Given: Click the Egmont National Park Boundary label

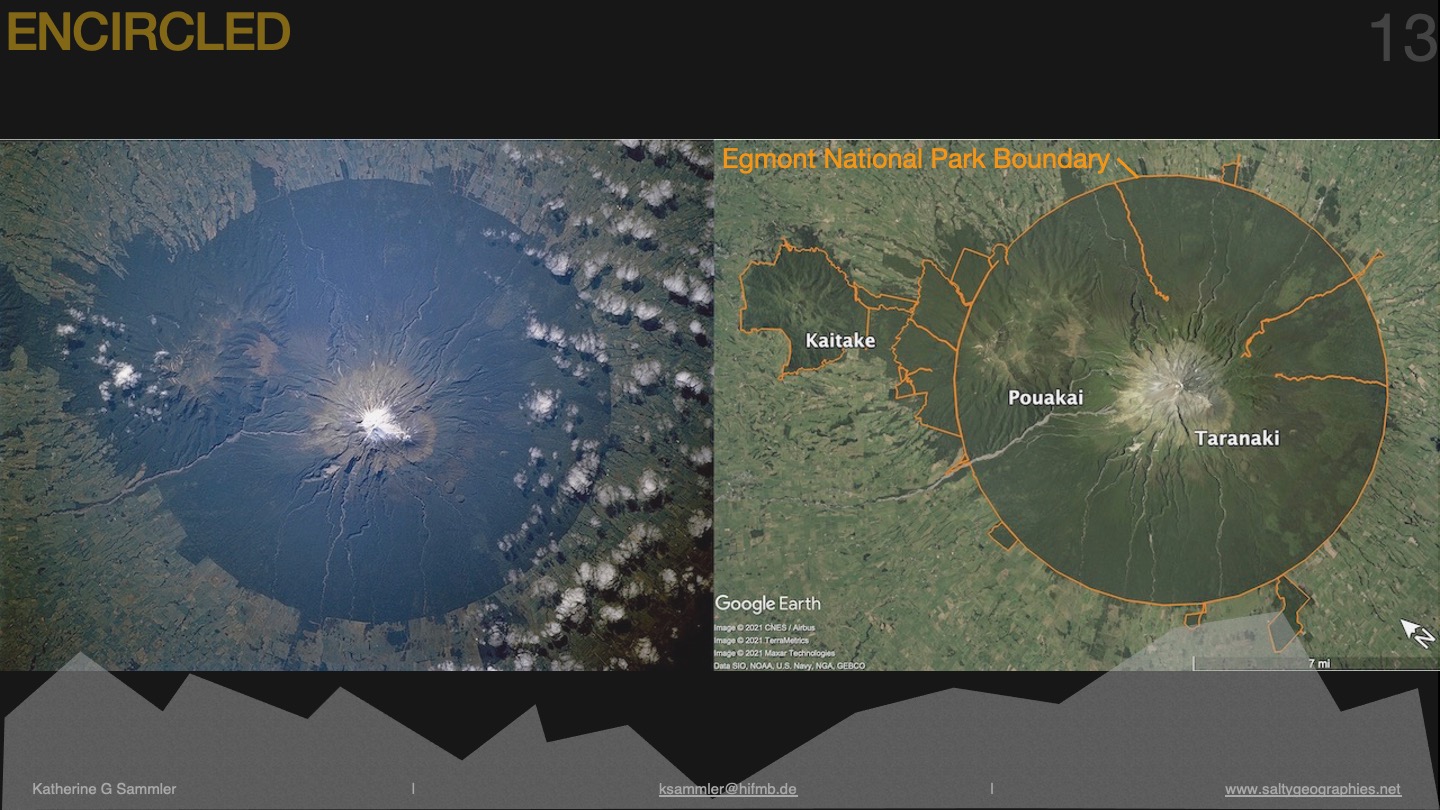Looking at the screenshot, I should (x=915, y=160).
